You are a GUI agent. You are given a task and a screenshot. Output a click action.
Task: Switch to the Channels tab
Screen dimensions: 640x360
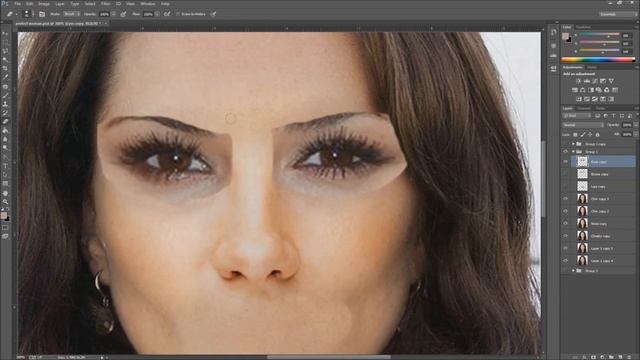tap(583, 108)
